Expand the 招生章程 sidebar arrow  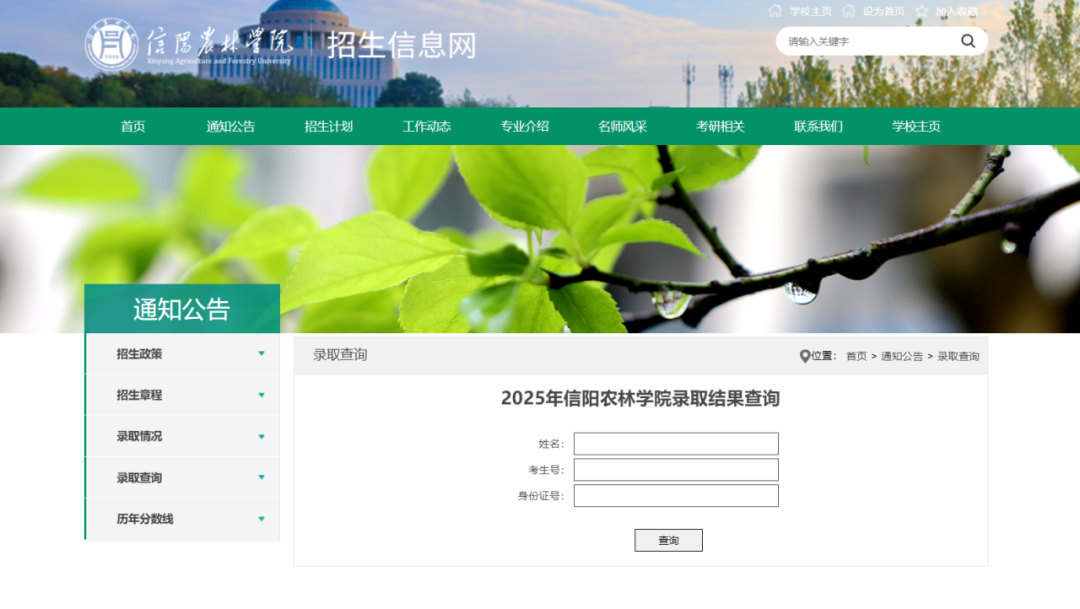click(261, 395)
